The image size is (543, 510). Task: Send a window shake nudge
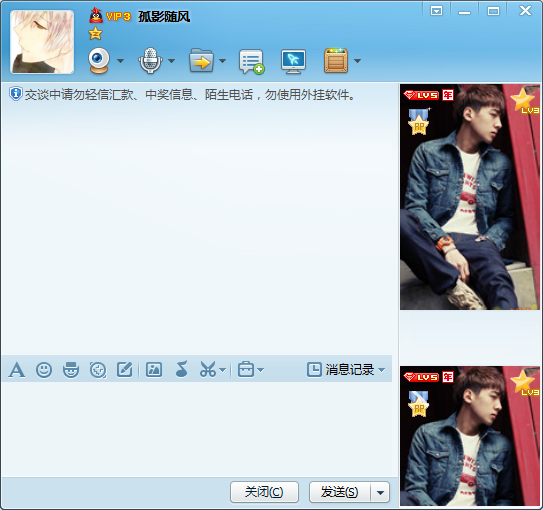(x=98, y=370)
